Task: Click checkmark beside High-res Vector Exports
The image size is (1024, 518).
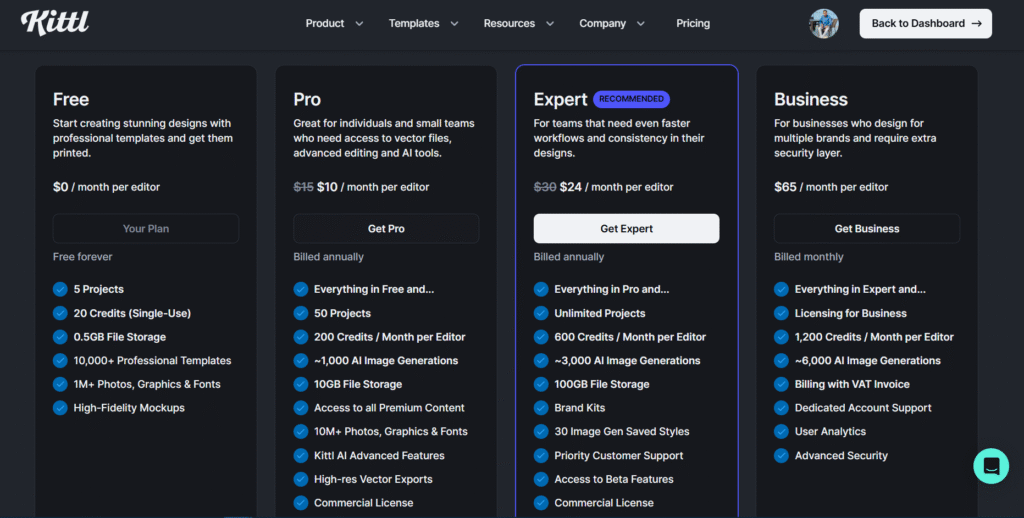Action: [x=300, y=479]
